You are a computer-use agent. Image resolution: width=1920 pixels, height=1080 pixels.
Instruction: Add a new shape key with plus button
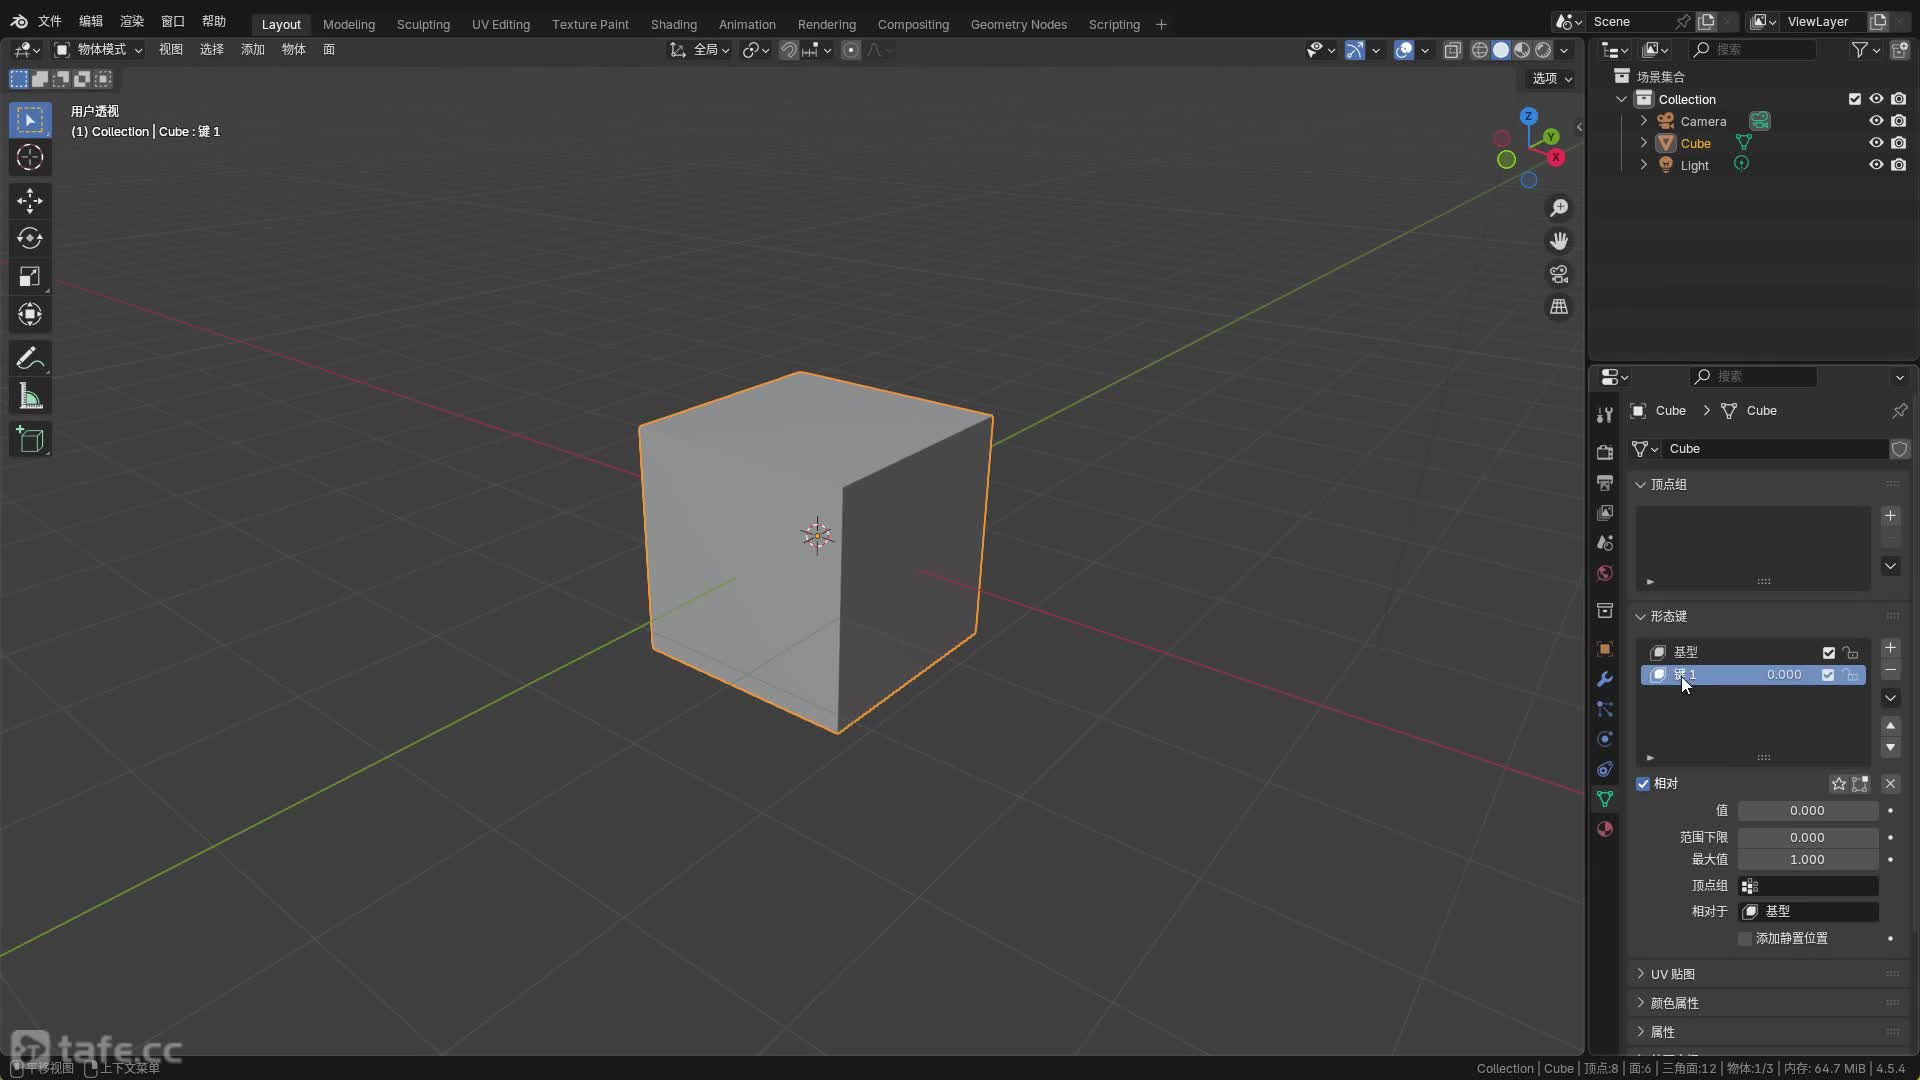coord(1890,648)
